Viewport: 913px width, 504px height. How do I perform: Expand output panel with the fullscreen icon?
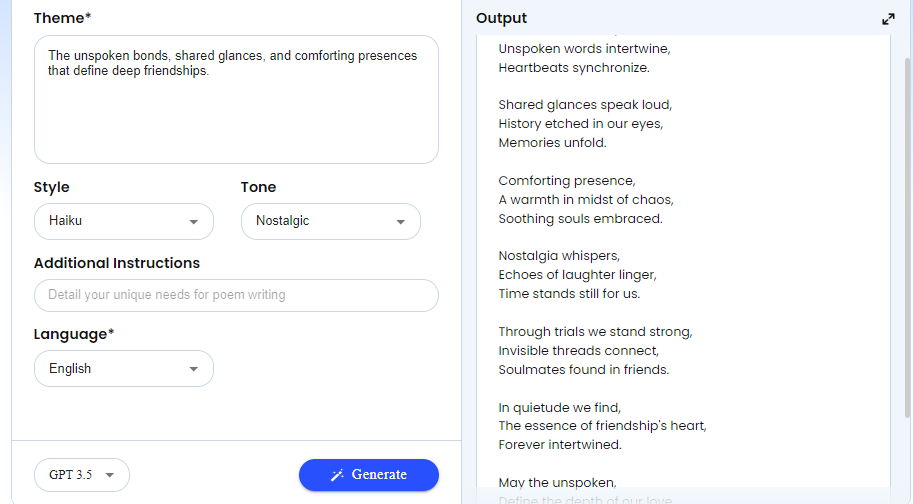888,19
